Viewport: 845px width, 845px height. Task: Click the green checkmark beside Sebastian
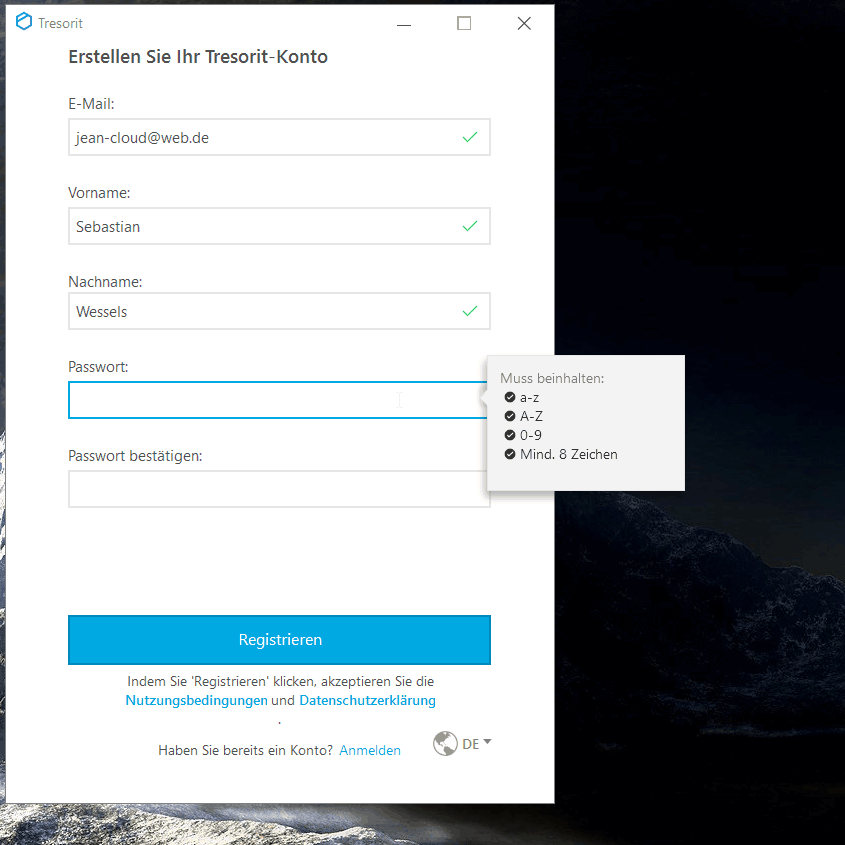point(470,227)
